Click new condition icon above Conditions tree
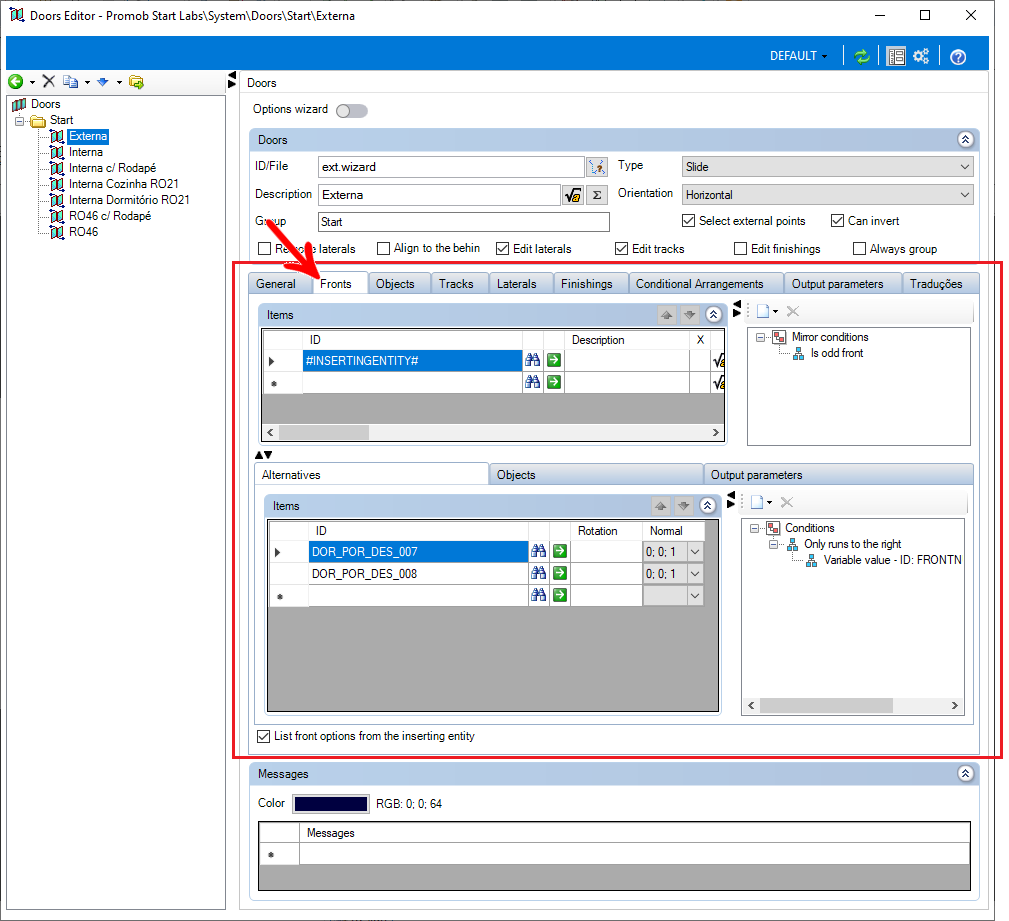Screen dimensions: 1009x921 tap(757, 502)
